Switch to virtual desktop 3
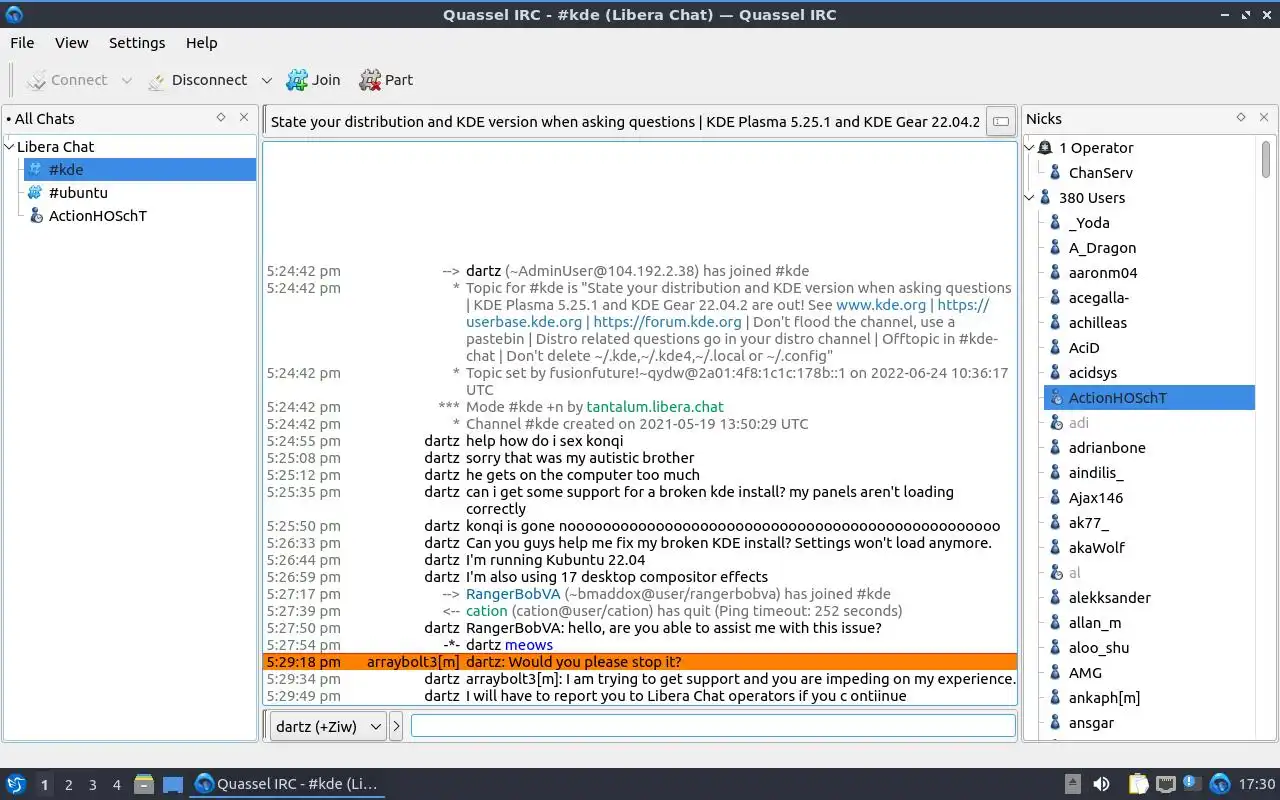Screen dimensions: 1280x800 point(92,785)
